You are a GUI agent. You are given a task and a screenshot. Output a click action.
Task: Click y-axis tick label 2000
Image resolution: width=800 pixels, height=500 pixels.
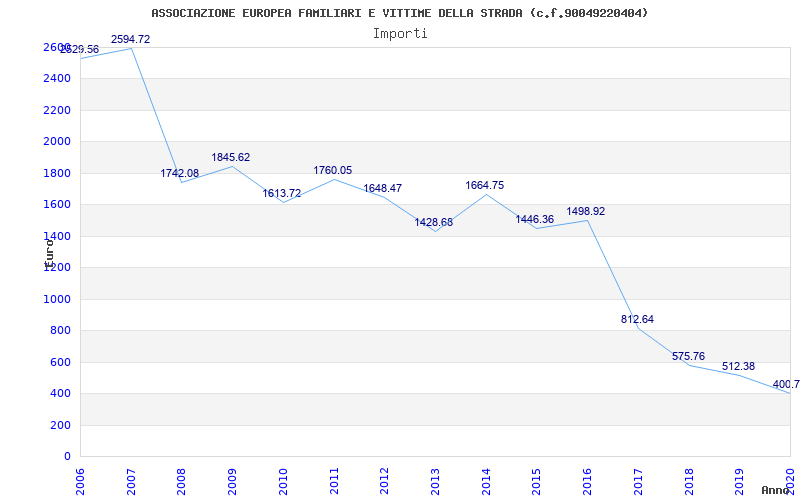click(57, 141)
